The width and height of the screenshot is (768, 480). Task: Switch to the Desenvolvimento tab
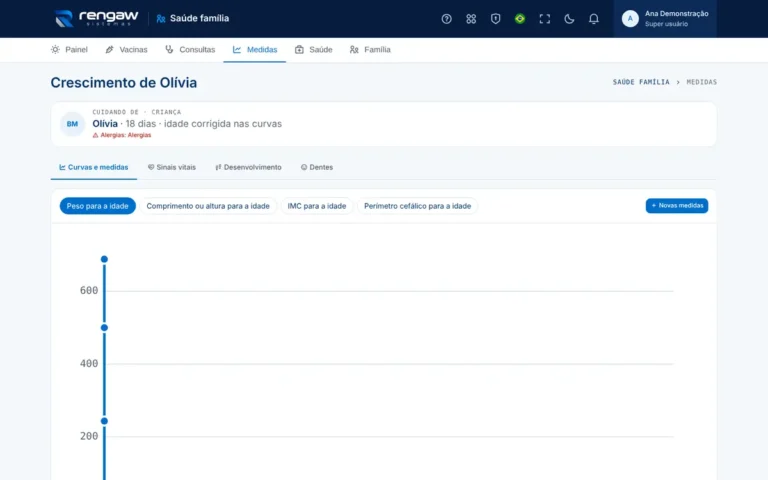(x=248, y=167)
